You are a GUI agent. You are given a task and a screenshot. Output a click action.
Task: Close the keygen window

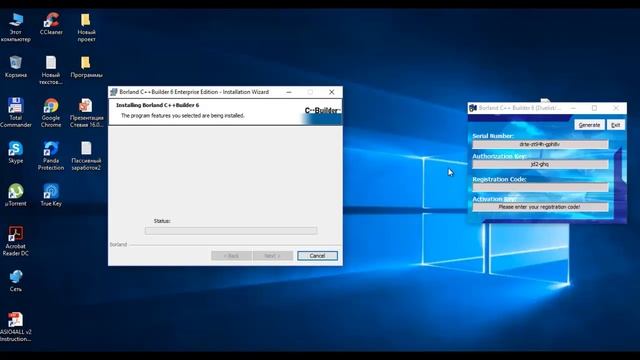616,108
